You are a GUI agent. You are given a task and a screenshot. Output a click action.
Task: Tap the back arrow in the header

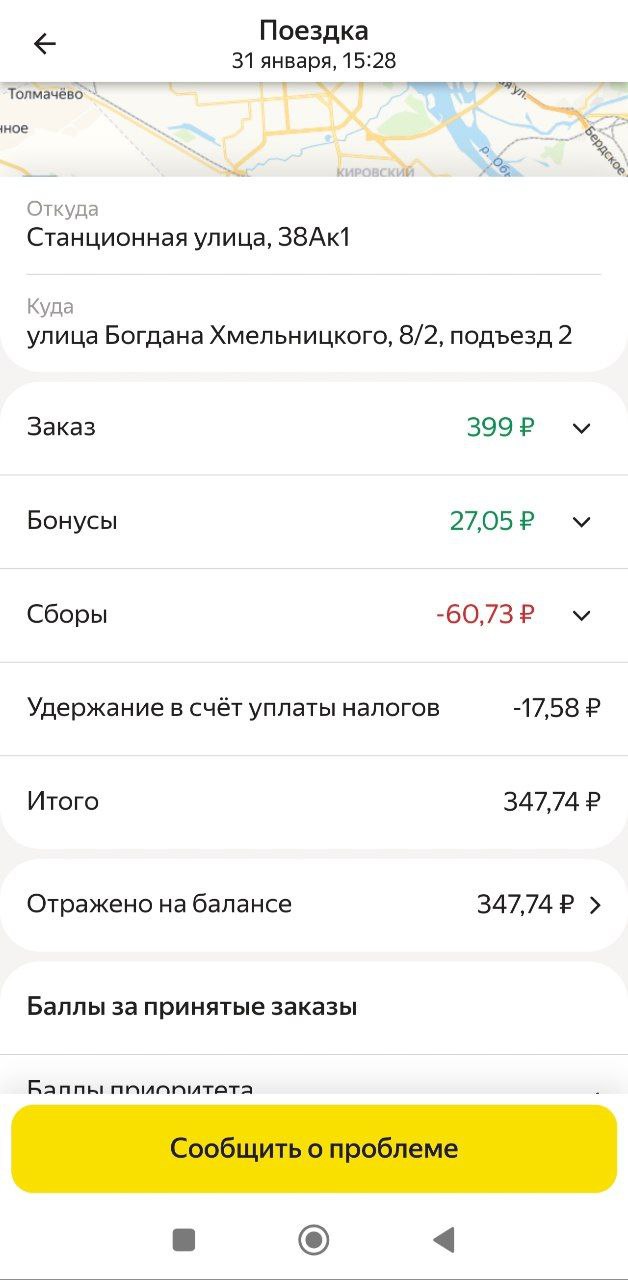point(45,44)
